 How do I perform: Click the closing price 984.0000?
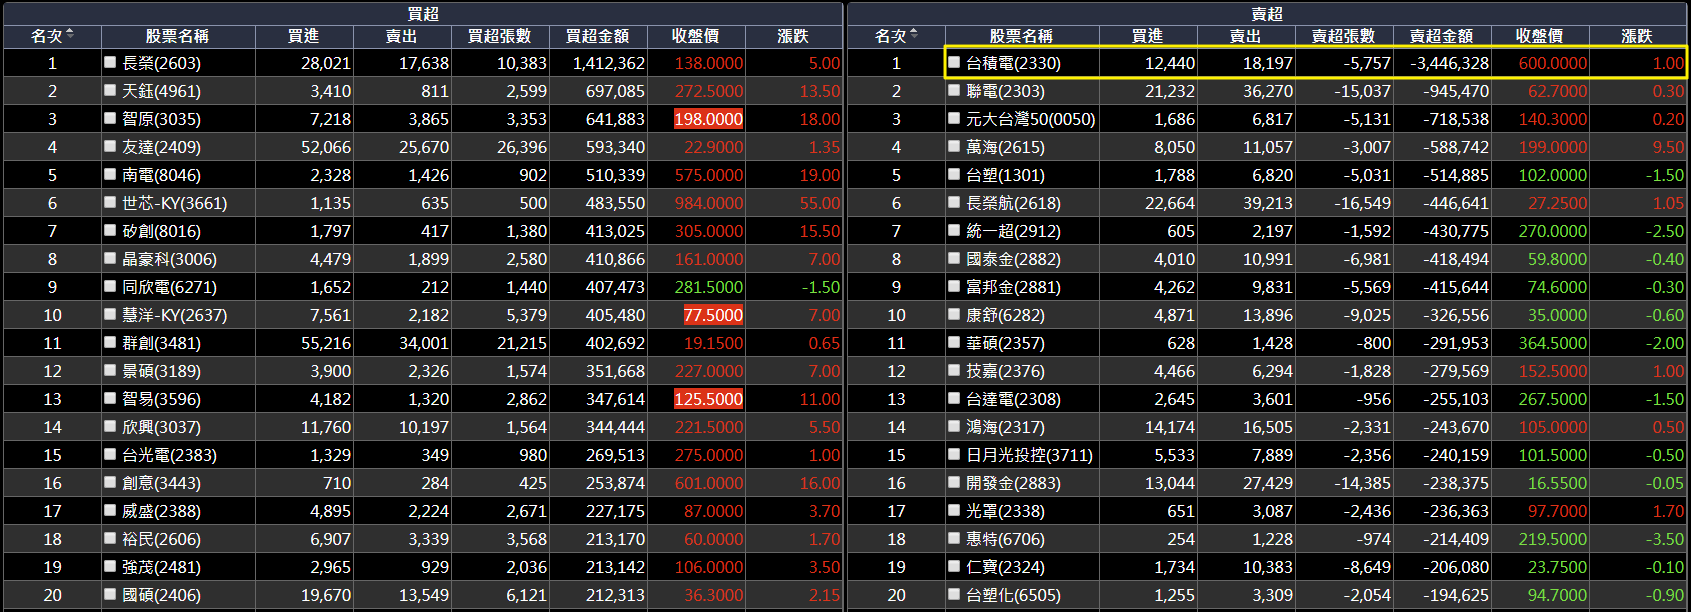(x=709, y=203)
